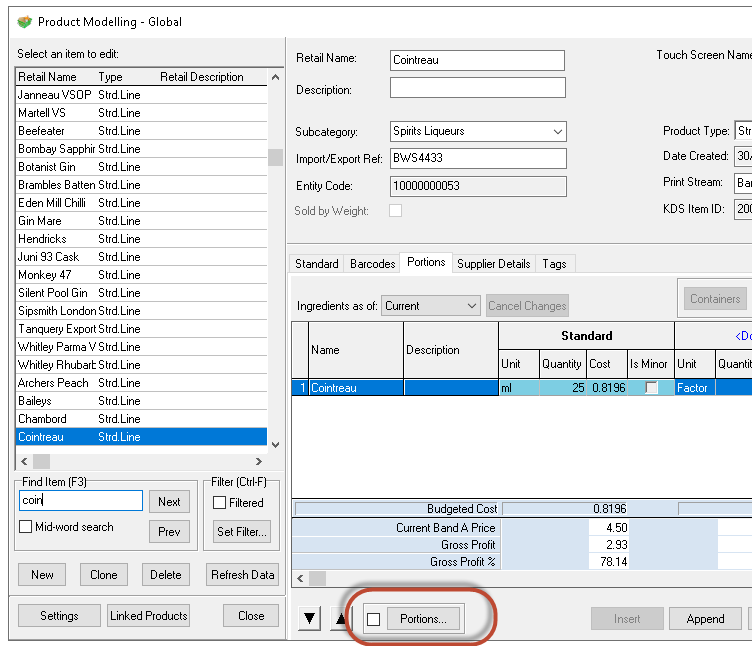Click in the Retail Name field

(477, 60)
